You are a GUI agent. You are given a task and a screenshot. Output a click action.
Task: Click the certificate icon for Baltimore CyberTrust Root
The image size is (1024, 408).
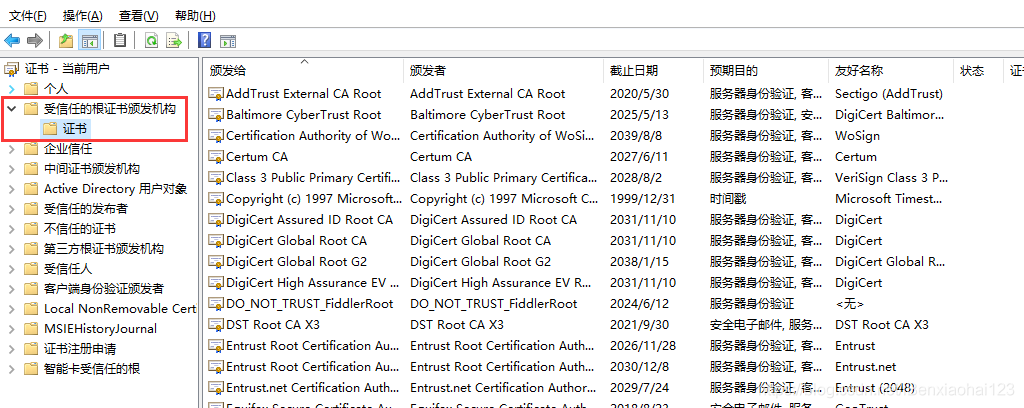point(216,115)
